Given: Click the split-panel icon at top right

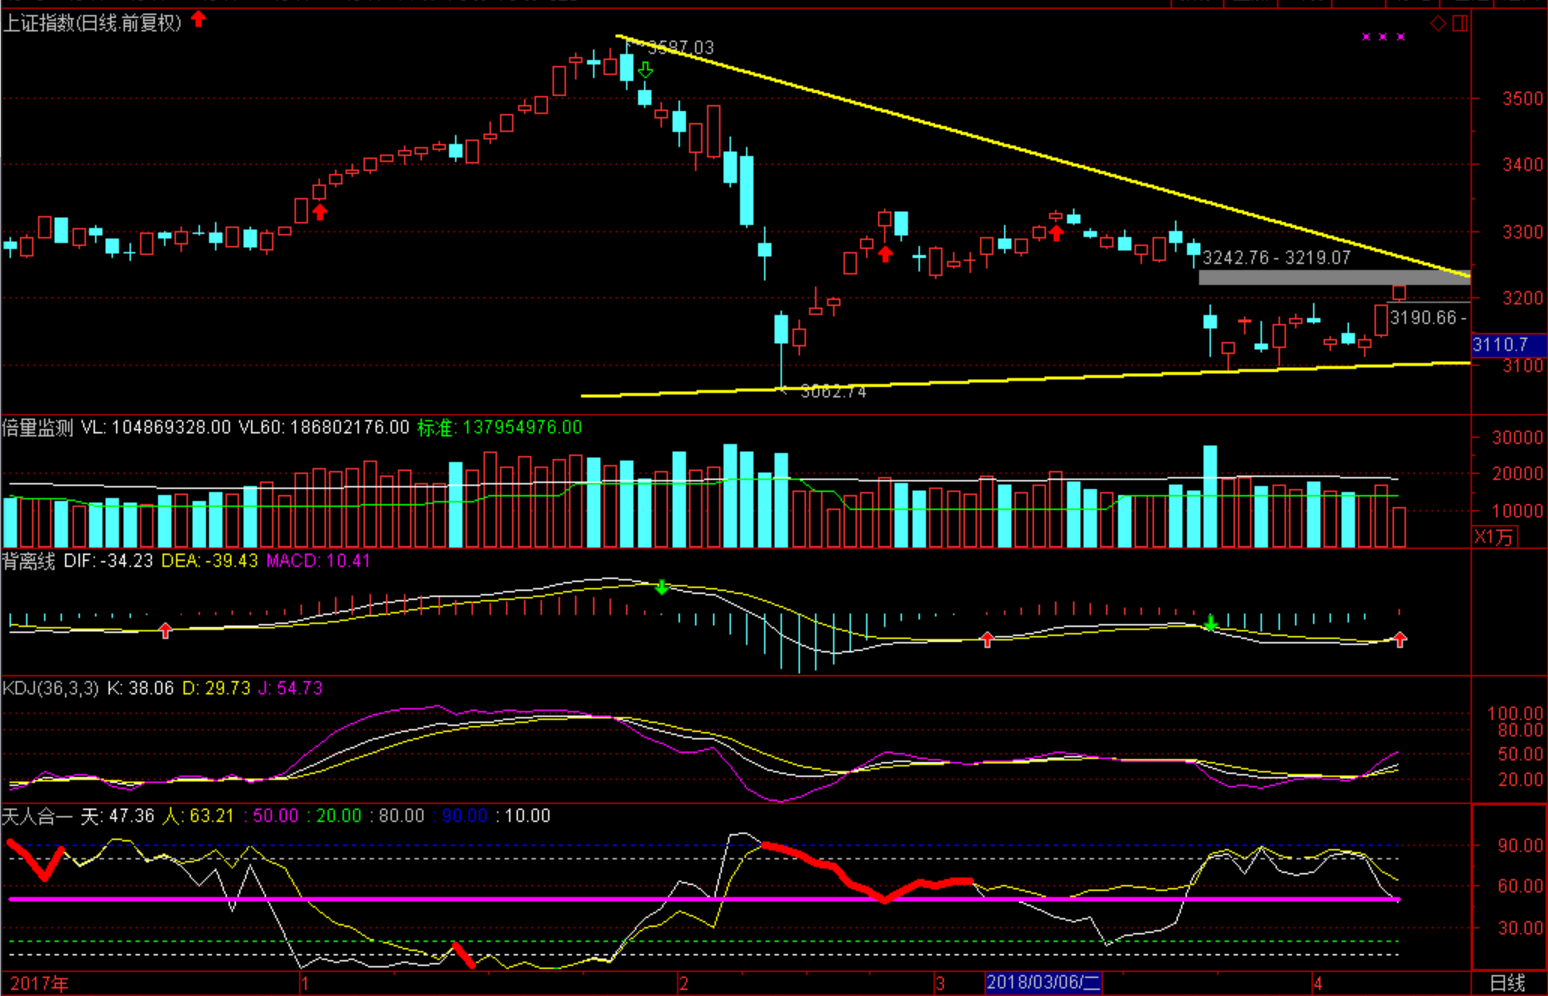Looking at the screenshot, I should pyautogui.click(x=1460, y=23).
